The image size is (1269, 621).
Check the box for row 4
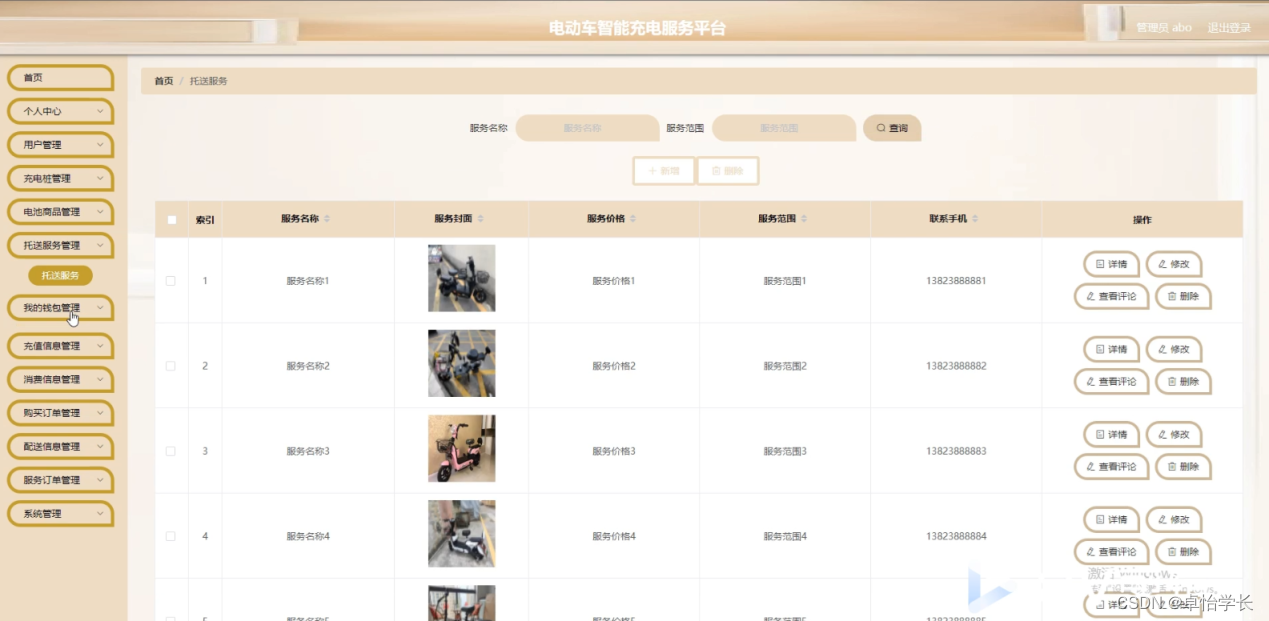(171, 536)
